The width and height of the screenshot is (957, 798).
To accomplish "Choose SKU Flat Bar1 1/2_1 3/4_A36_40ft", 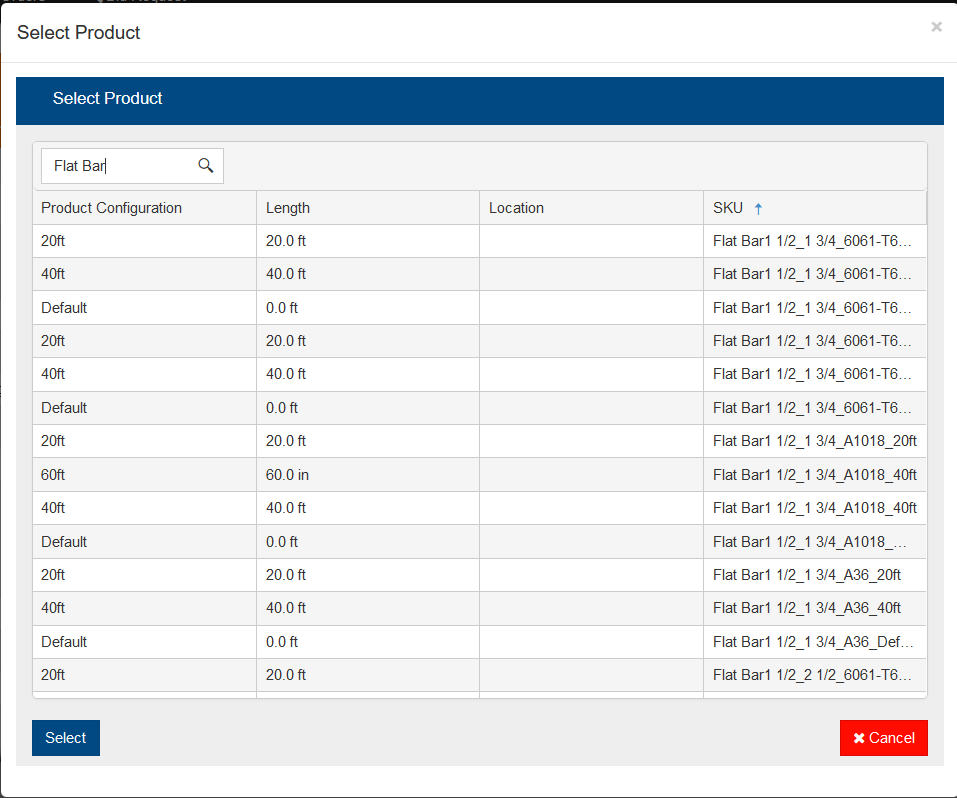I will point(806,608).
